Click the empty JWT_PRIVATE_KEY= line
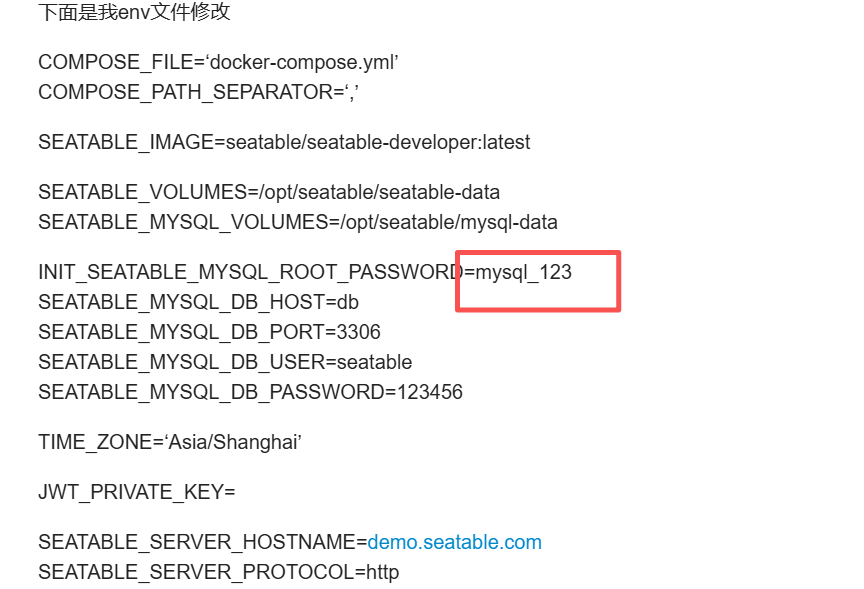Viewport: 864px width, 589px height. click(136, 492)
